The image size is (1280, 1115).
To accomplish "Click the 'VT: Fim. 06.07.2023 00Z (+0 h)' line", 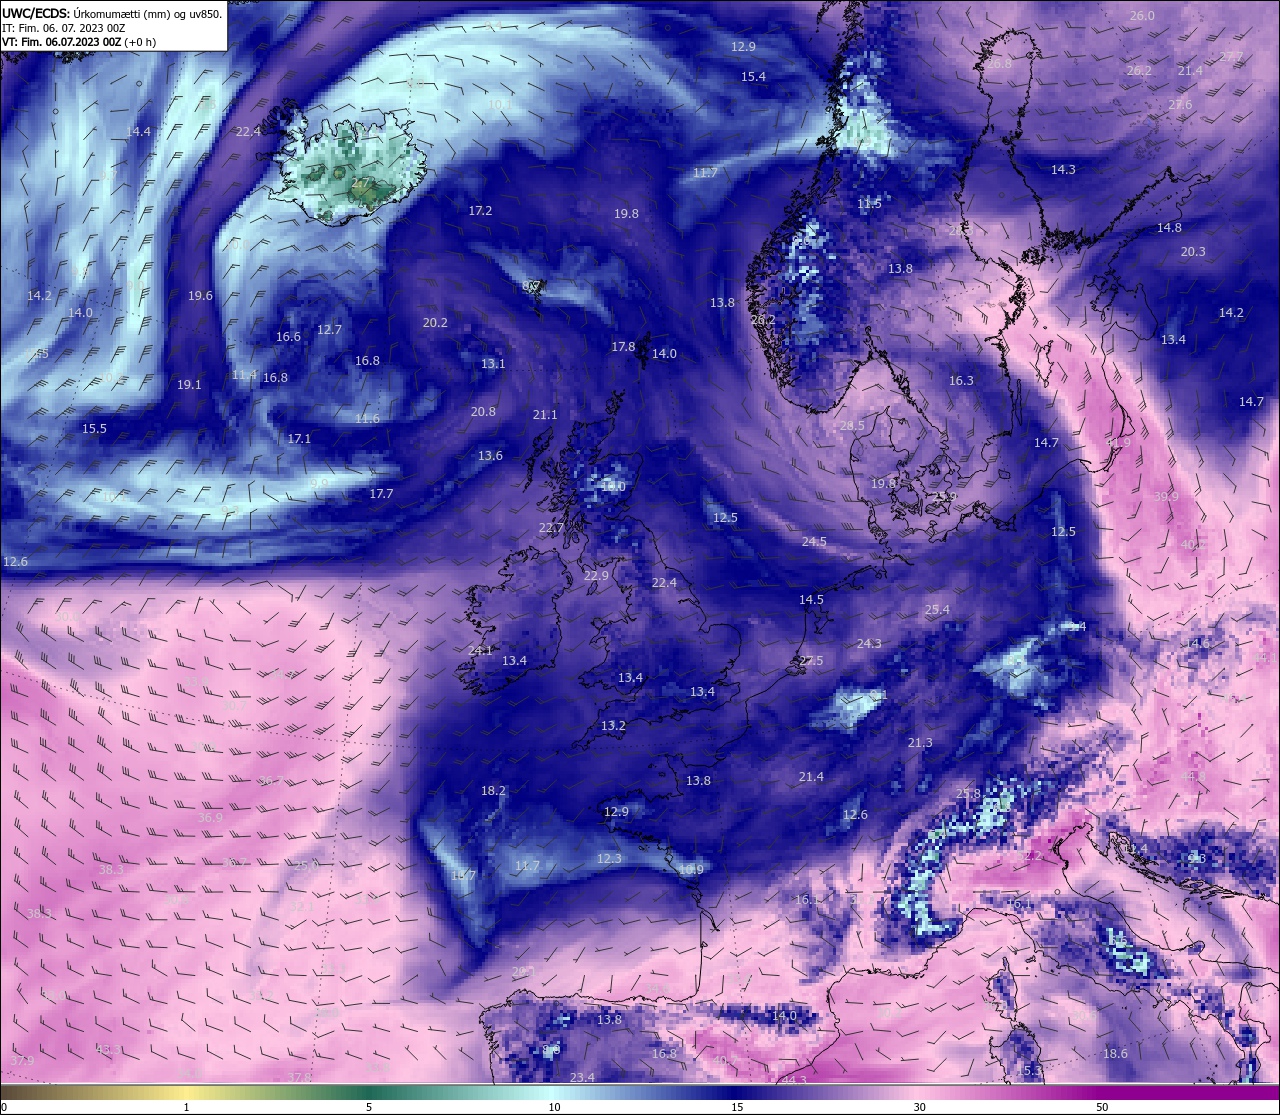I will tap(78, 42).
